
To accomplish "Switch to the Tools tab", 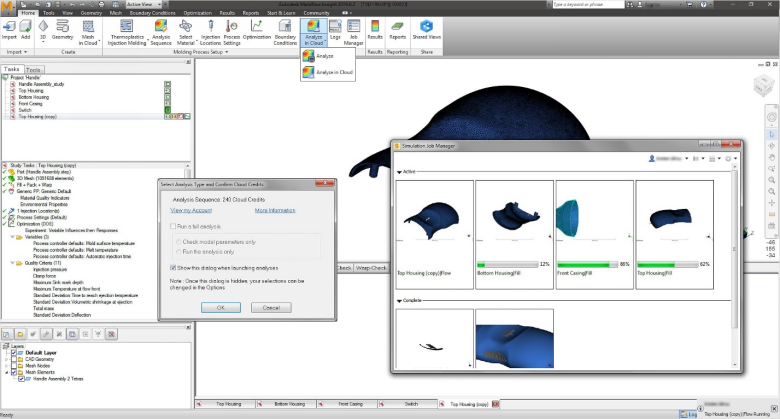I will pos(33,69).
